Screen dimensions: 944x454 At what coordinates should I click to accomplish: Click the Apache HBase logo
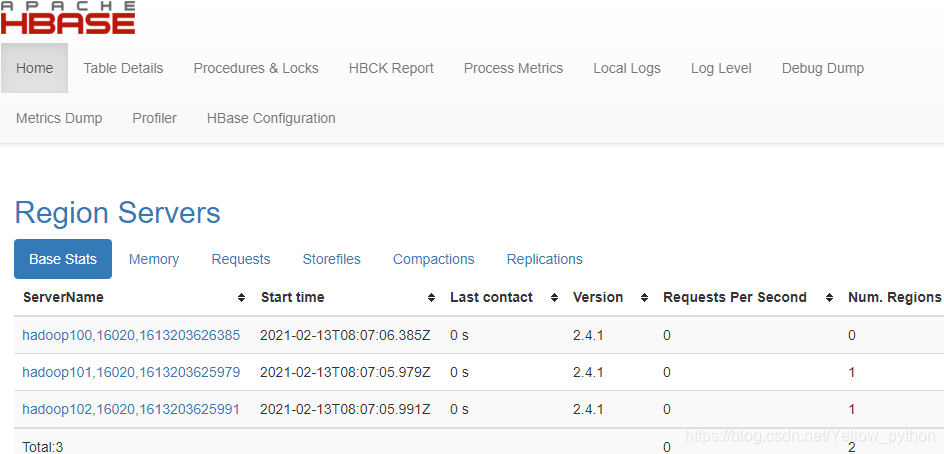[x=68, y=18]
